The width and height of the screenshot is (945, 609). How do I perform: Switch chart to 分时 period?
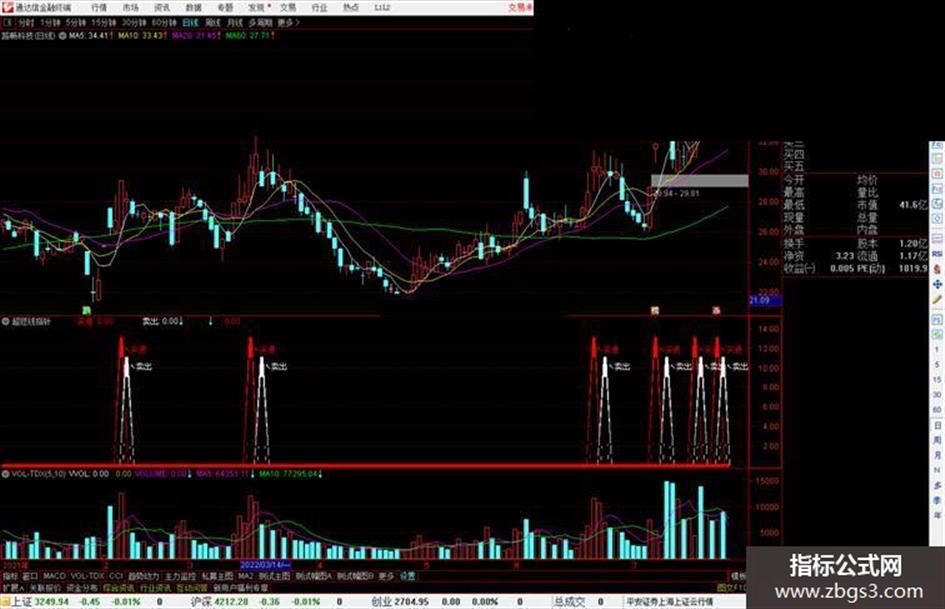pos(25,22)
